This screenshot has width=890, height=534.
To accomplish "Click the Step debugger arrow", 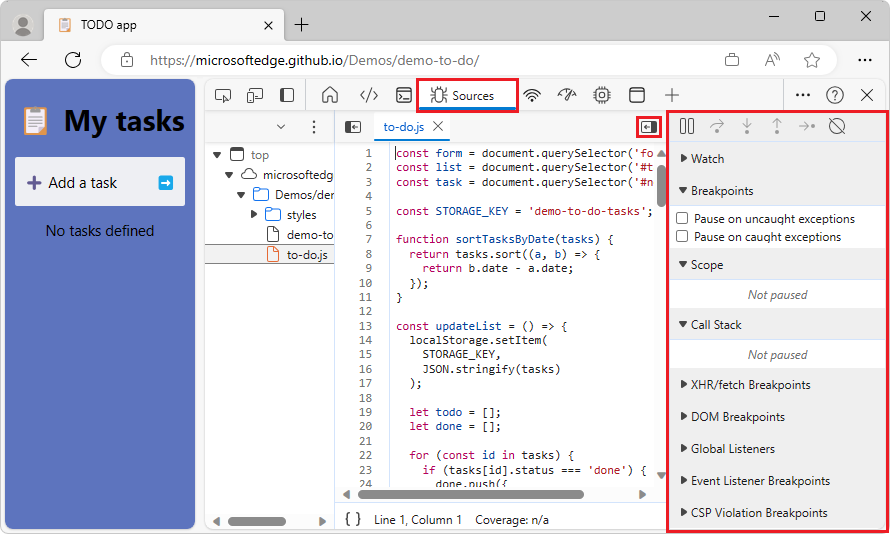I will coord(807,126).
